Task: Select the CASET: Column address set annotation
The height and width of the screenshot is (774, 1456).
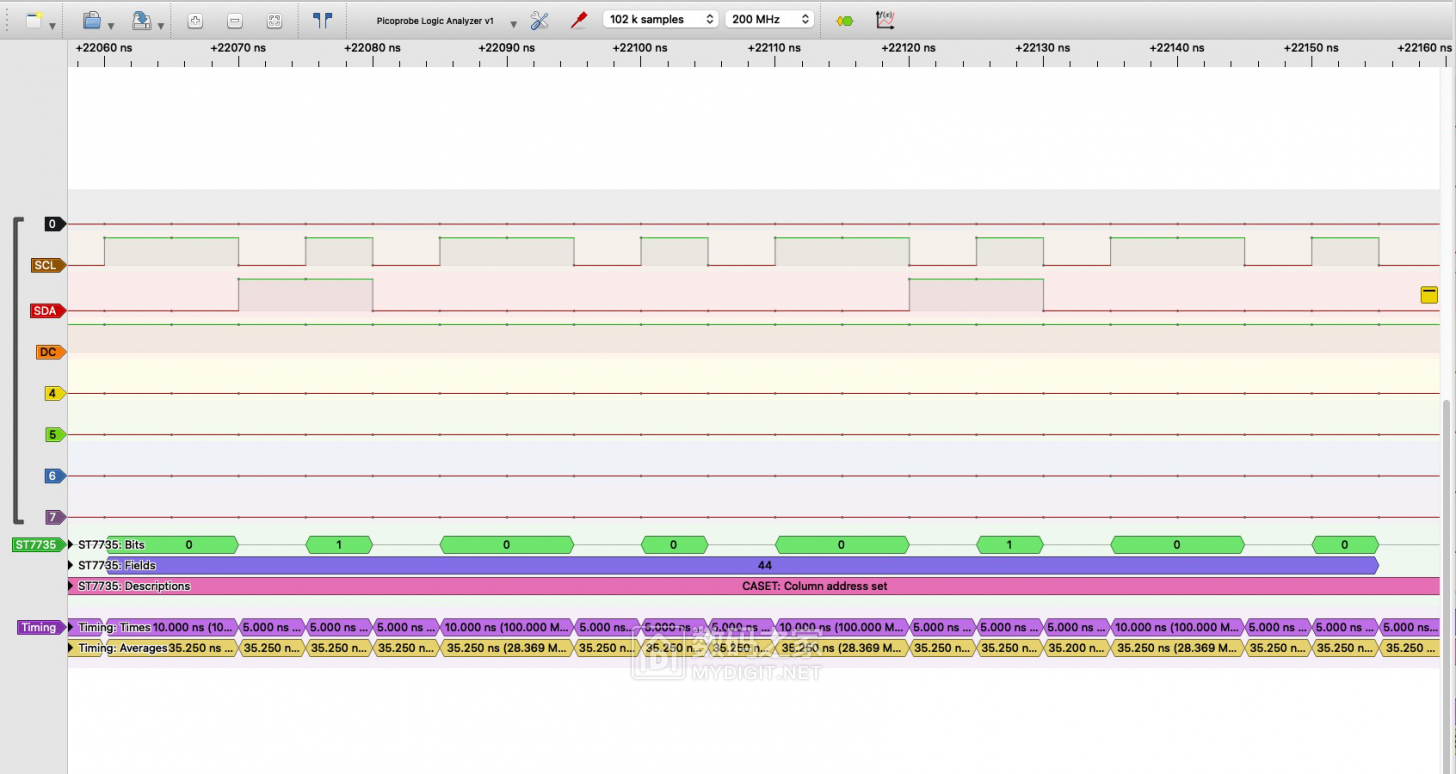Action: (754, 586)
